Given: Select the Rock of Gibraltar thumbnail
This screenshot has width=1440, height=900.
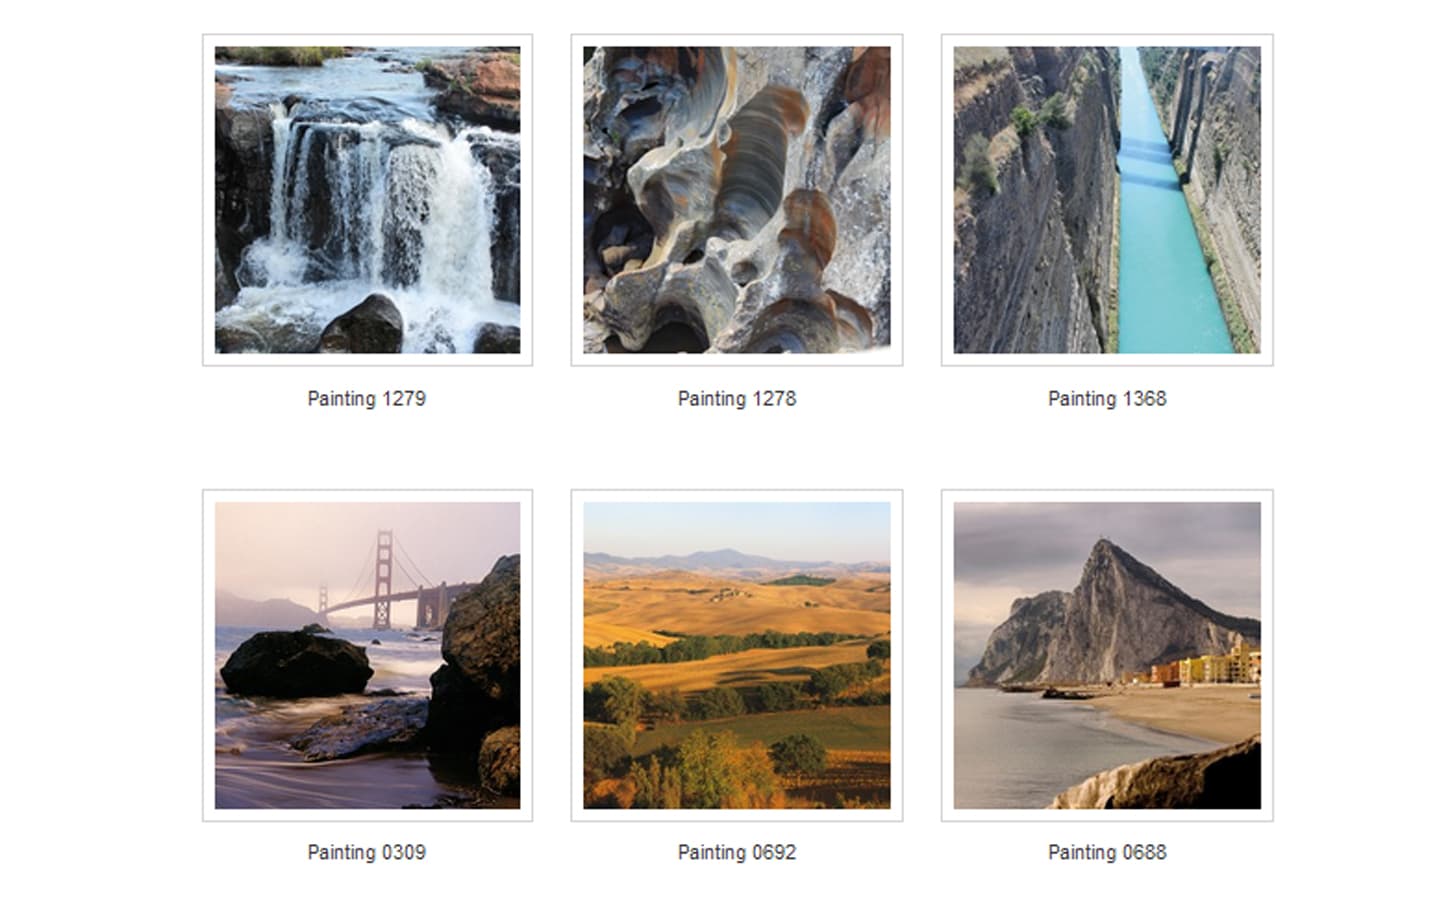Looking at the screenshot, I should click(x=1107, y=655).
